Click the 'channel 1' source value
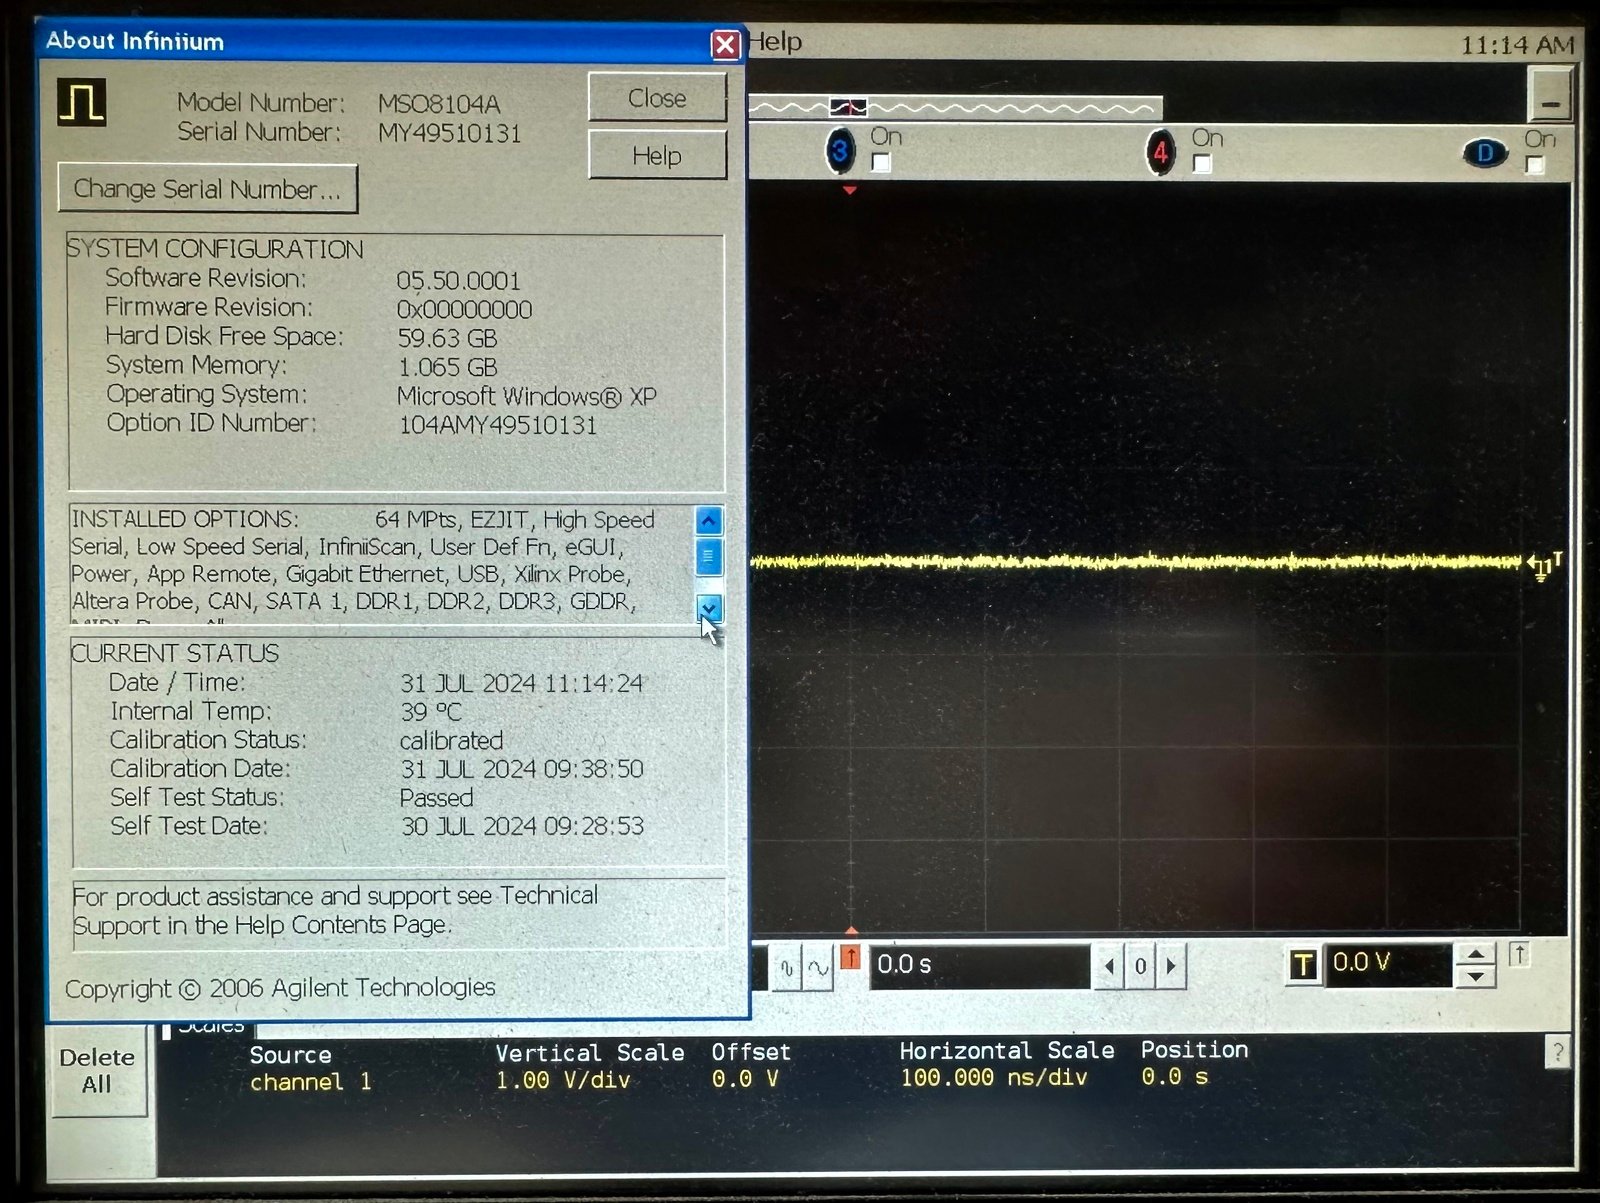Viewport: 1600px width, 1203px height. [x=310, y=1082]
